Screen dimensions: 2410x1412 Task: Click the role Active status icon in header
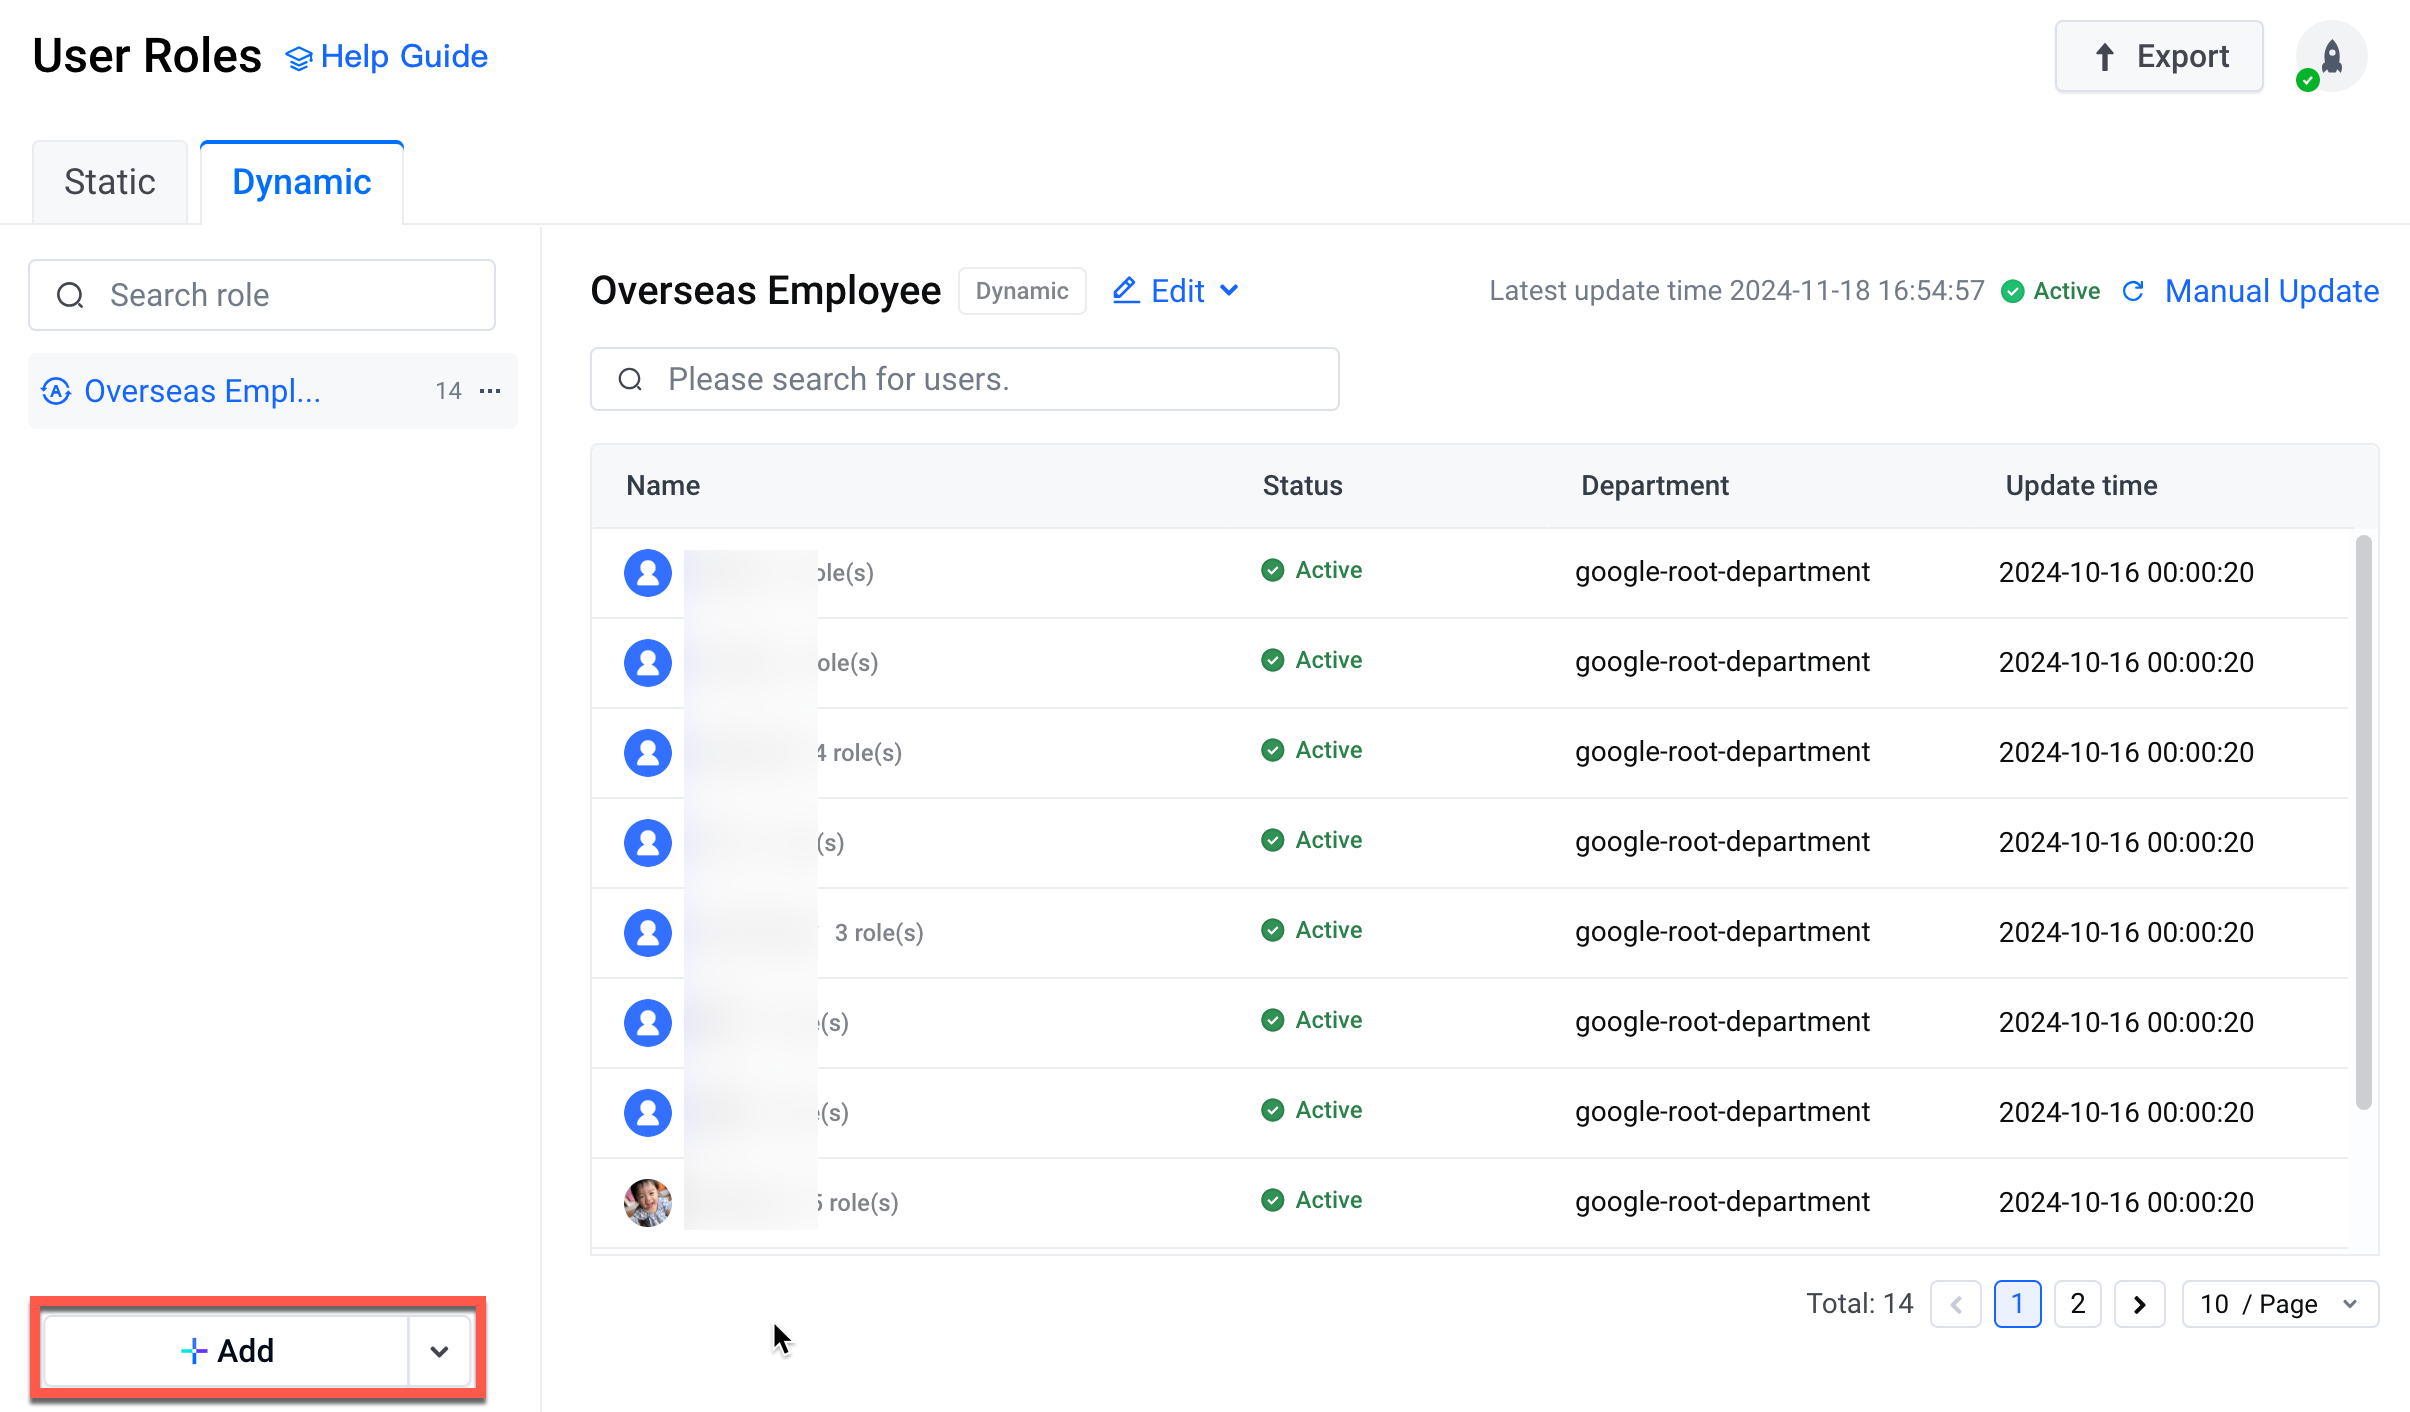coord(2013,291)
